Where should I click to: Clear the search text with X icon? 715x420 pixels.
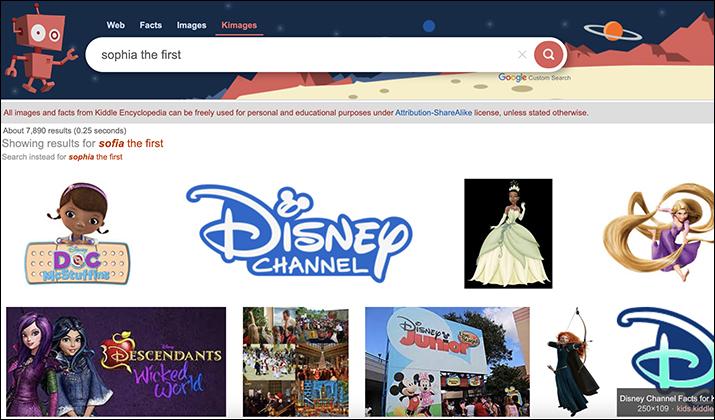pos(522,55)
